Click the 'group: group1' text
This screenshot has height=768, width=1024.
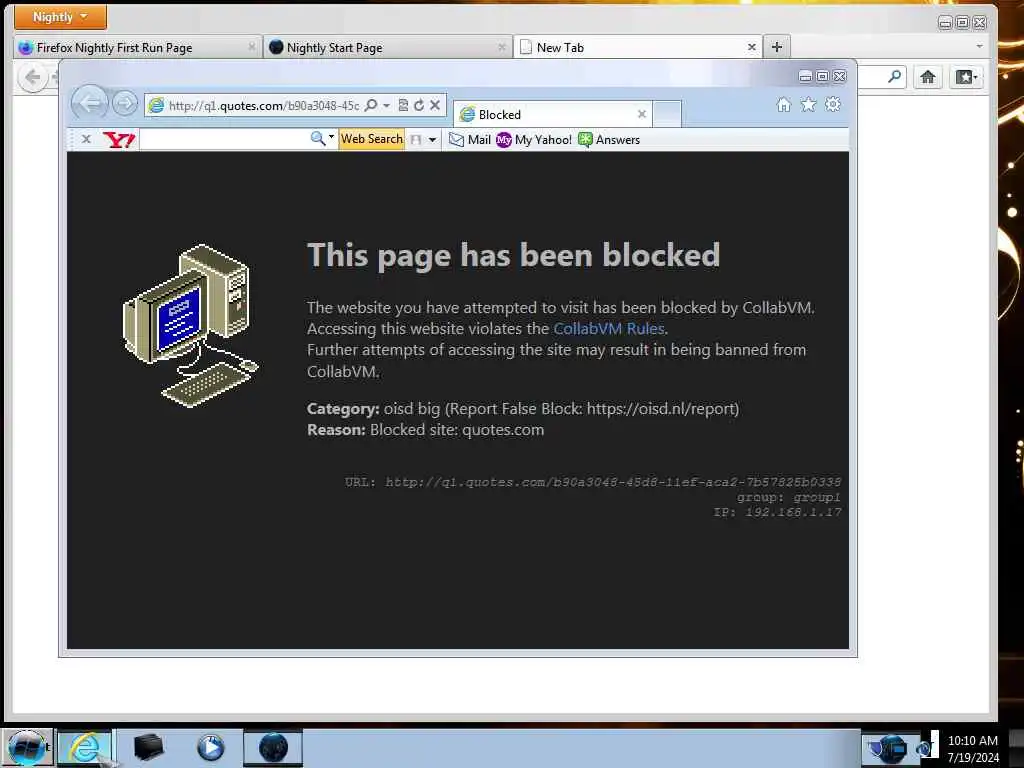click(789, 498)
